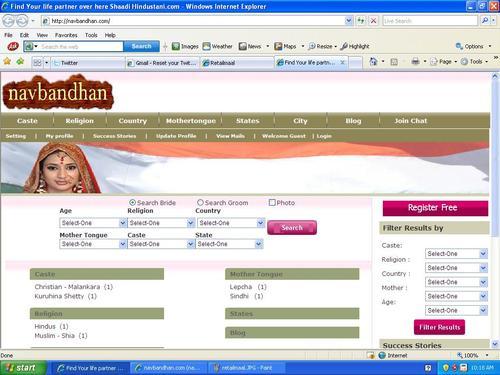This screenshot has height=375, width=500.
Task: Open the Images toolbar shortcut
Action: tap(185, 46)
